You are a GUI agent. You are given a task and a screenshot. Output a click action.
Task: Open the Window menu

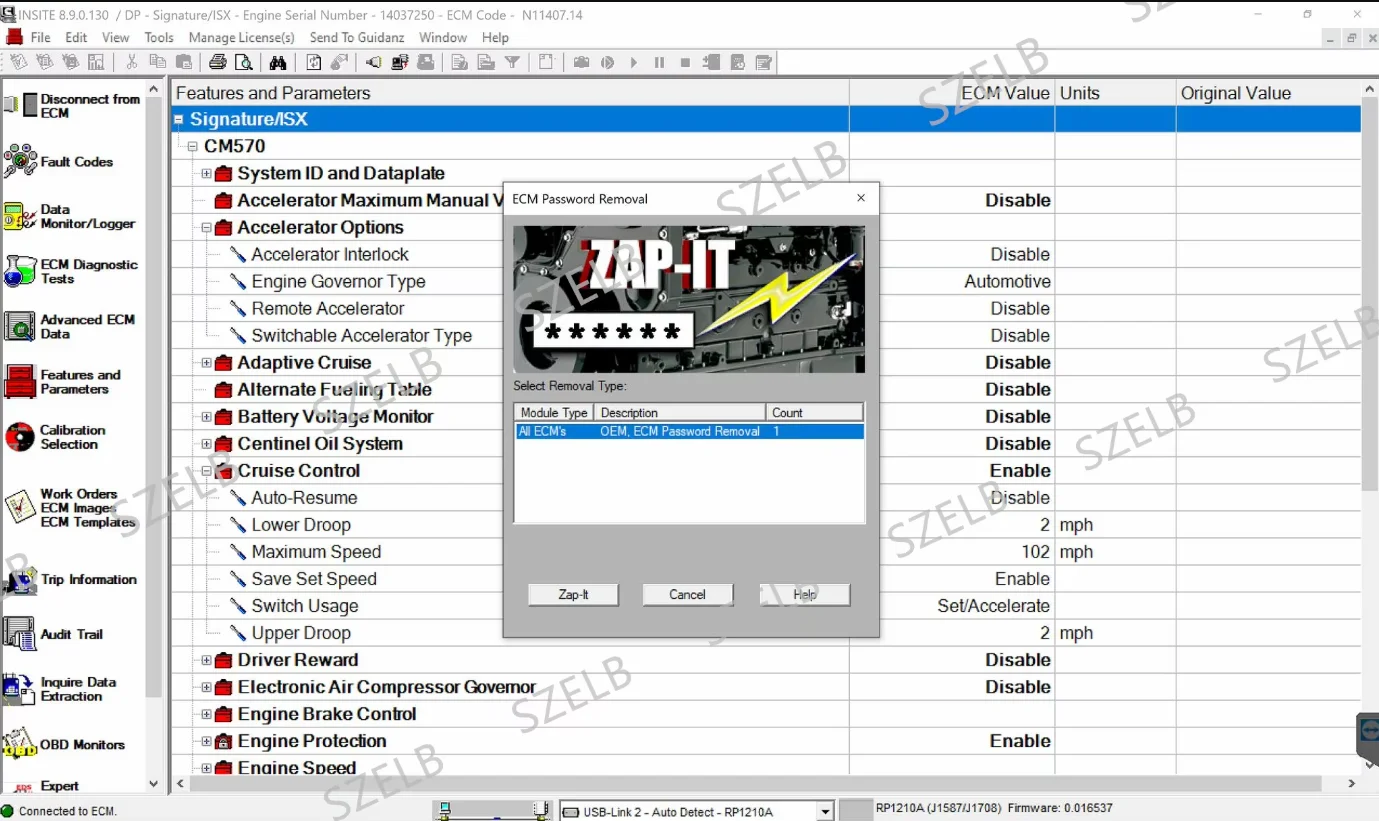click(x=443, y=37)
